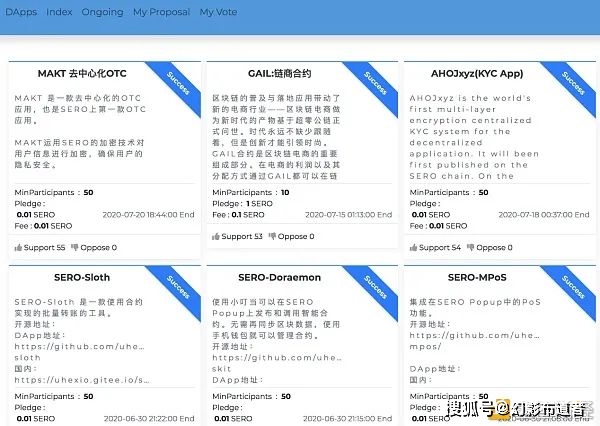Go to the Index page

coord(59,12)
